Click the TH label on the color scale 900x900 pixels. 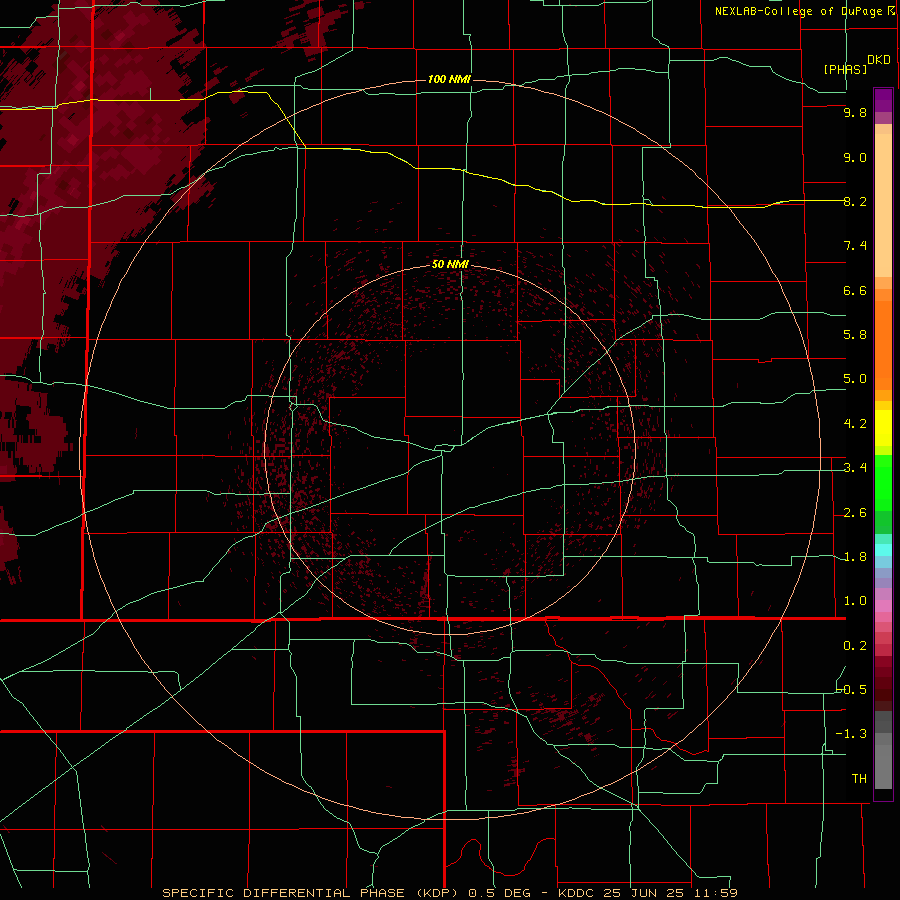click(859, 779)
